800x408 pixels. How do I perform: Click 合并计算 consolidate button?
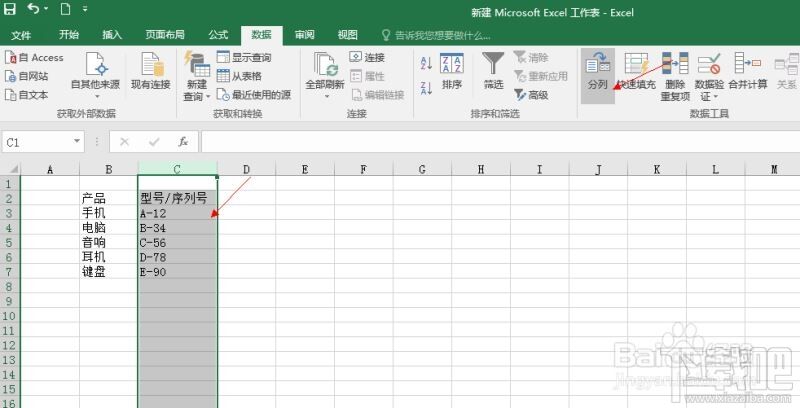(x=747, y=71)
